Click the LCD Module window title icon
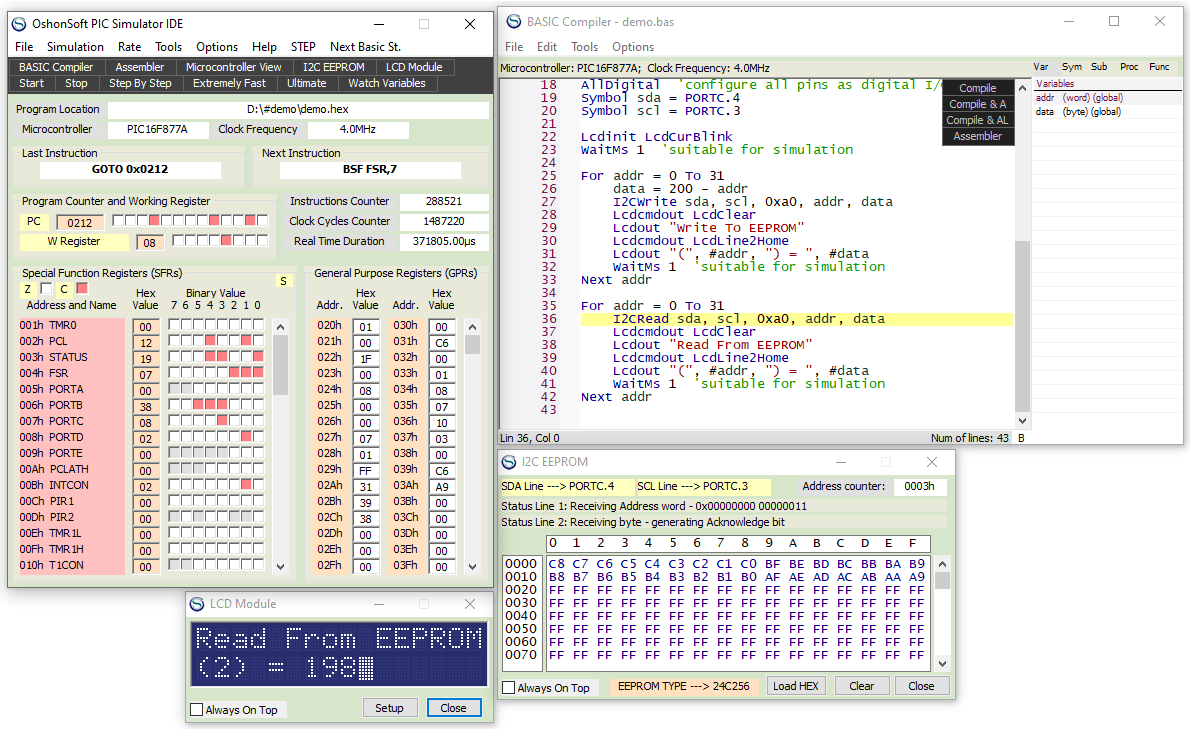Screen dimensions: 1190x729 [x=196, y=604]
